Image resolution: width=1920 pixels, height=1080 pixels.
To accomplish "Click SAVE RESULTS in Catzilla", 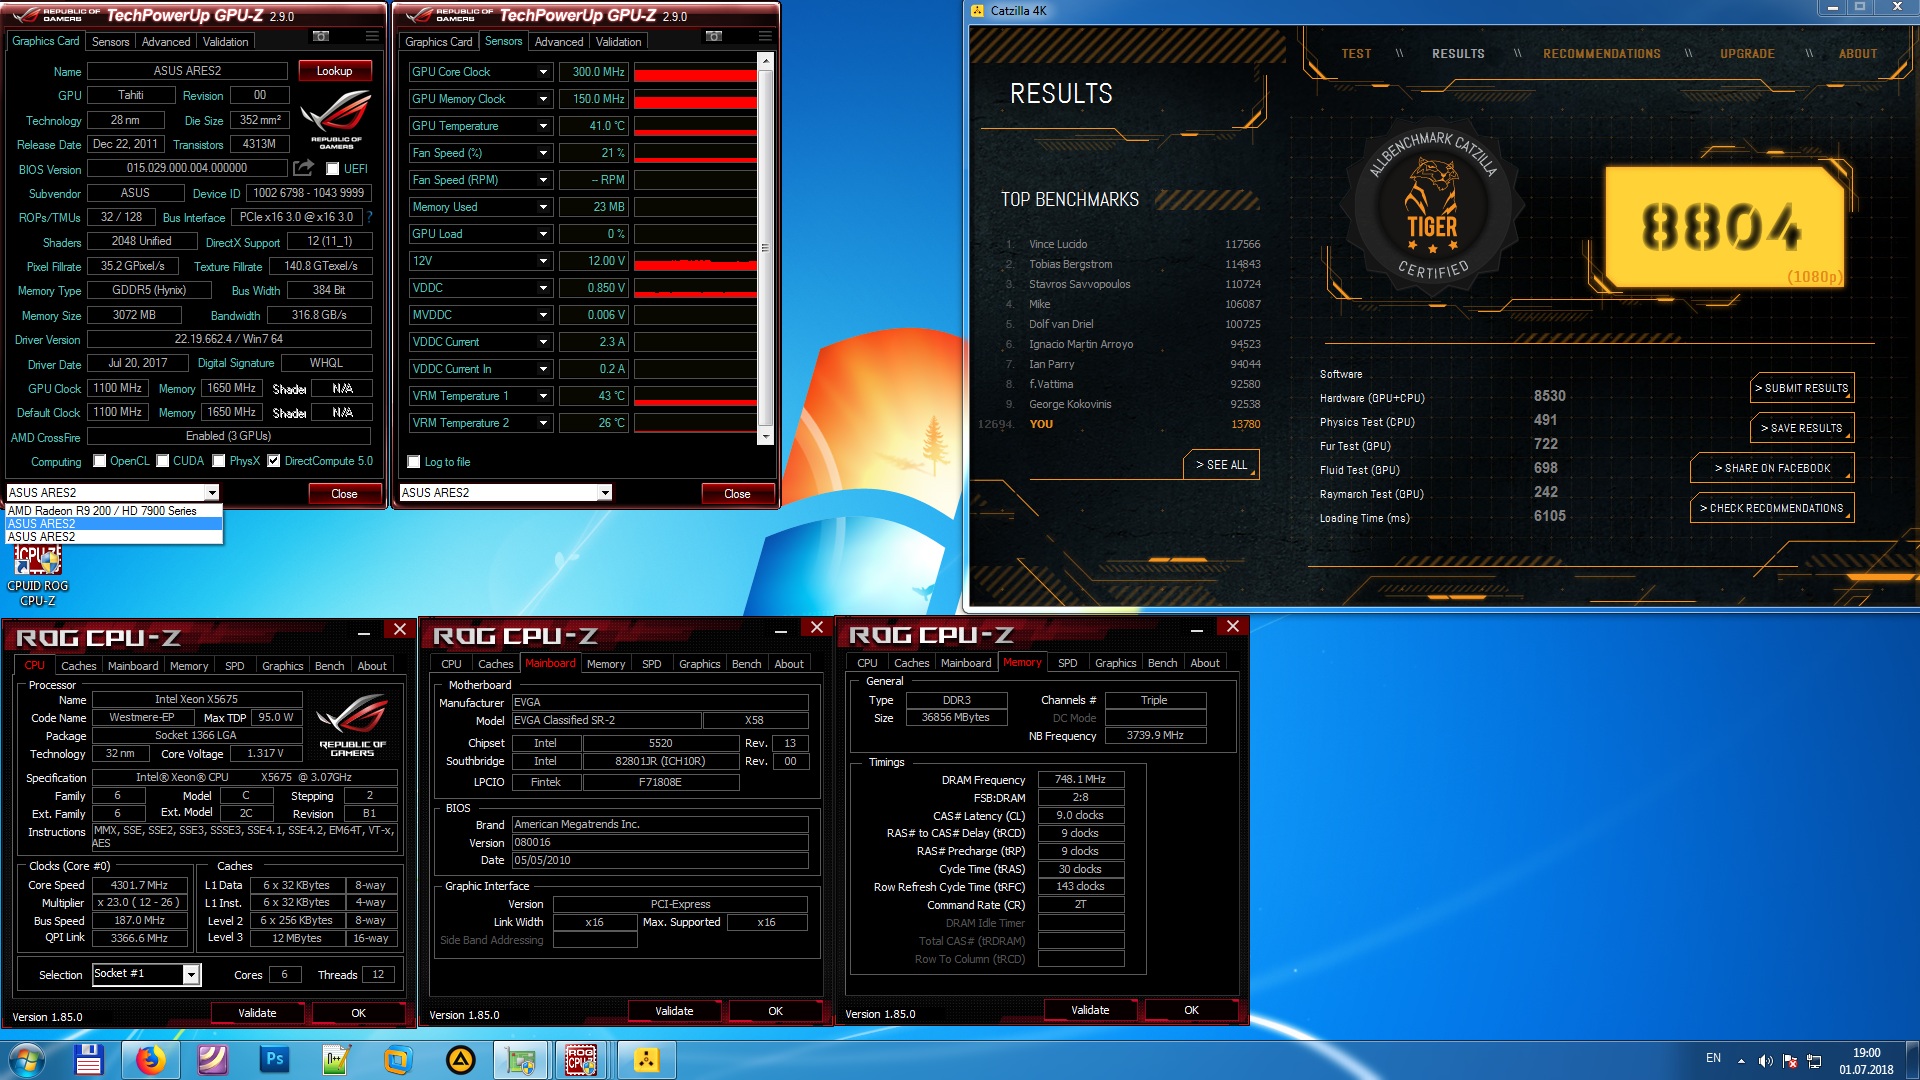I will click(1802, 428).
